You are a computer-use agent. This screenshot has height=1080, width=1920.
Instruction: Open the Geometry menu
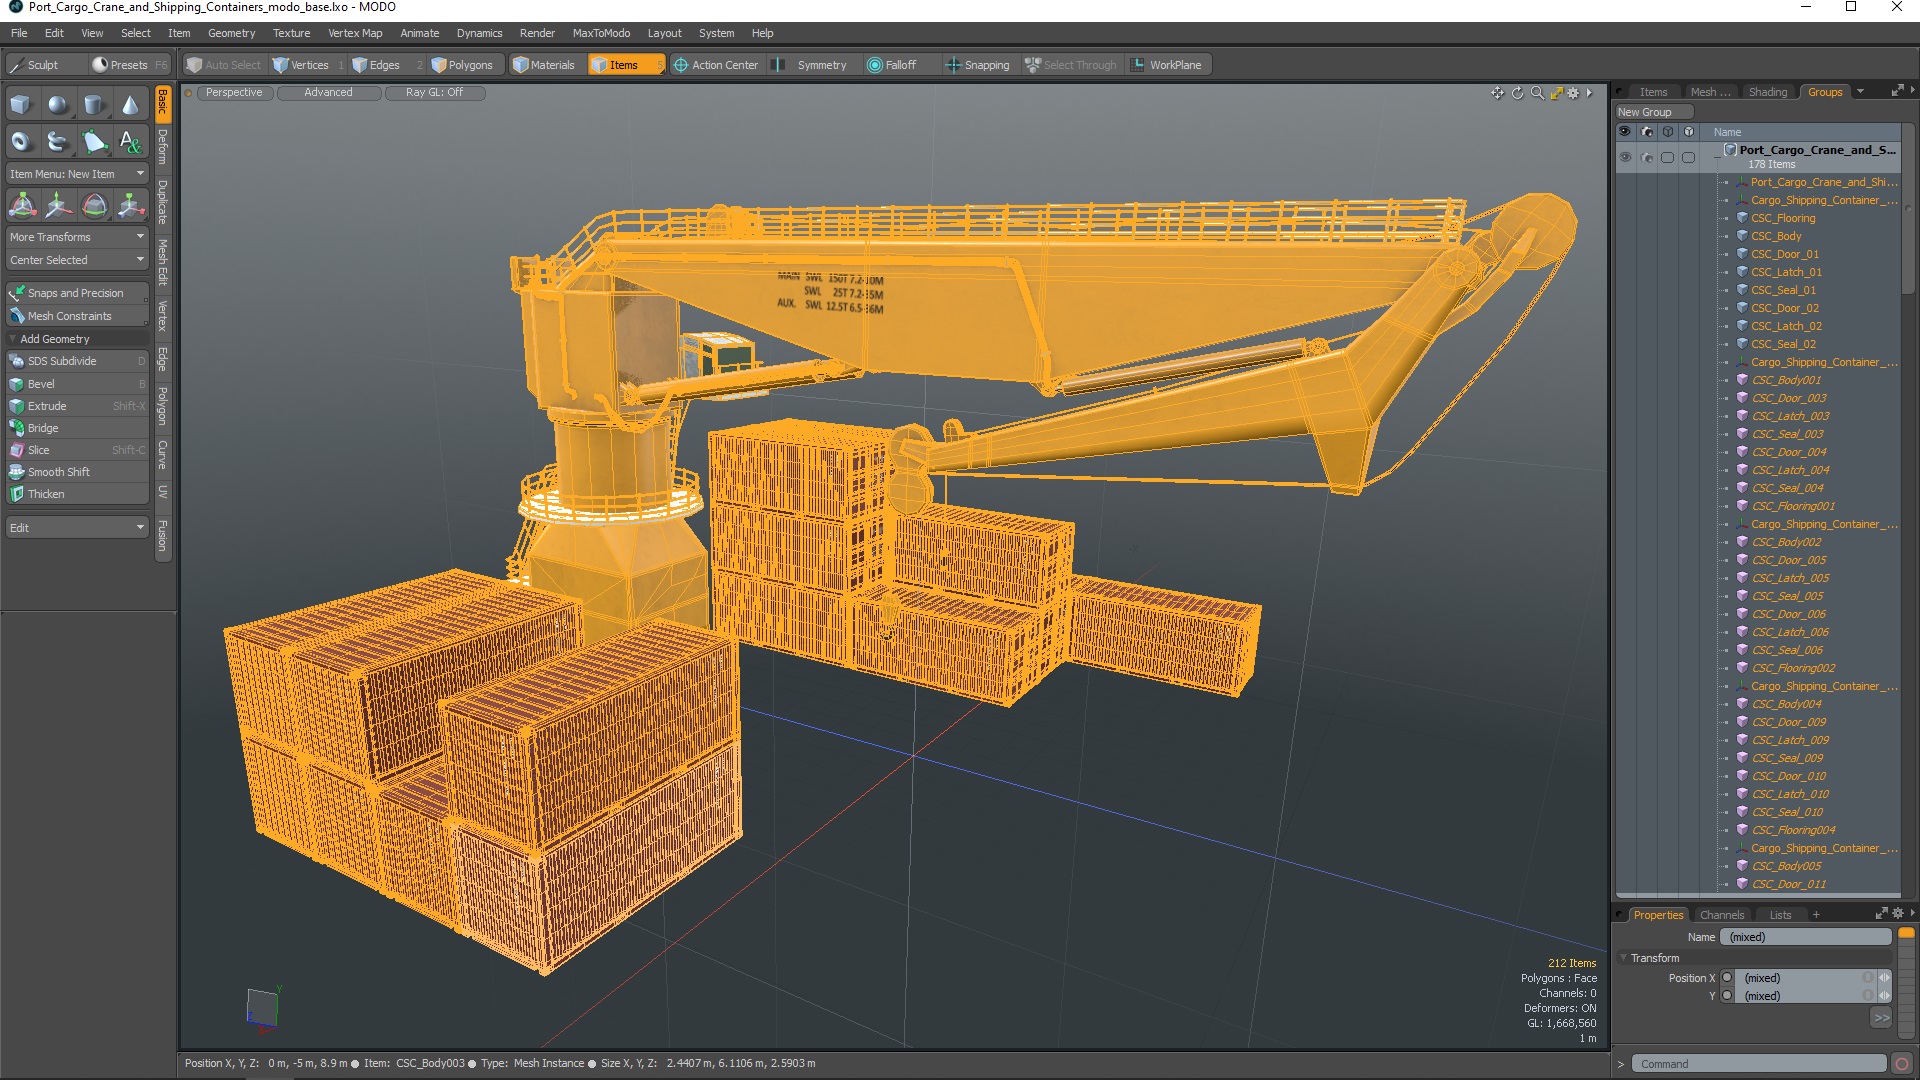click(x=231, y=33)
